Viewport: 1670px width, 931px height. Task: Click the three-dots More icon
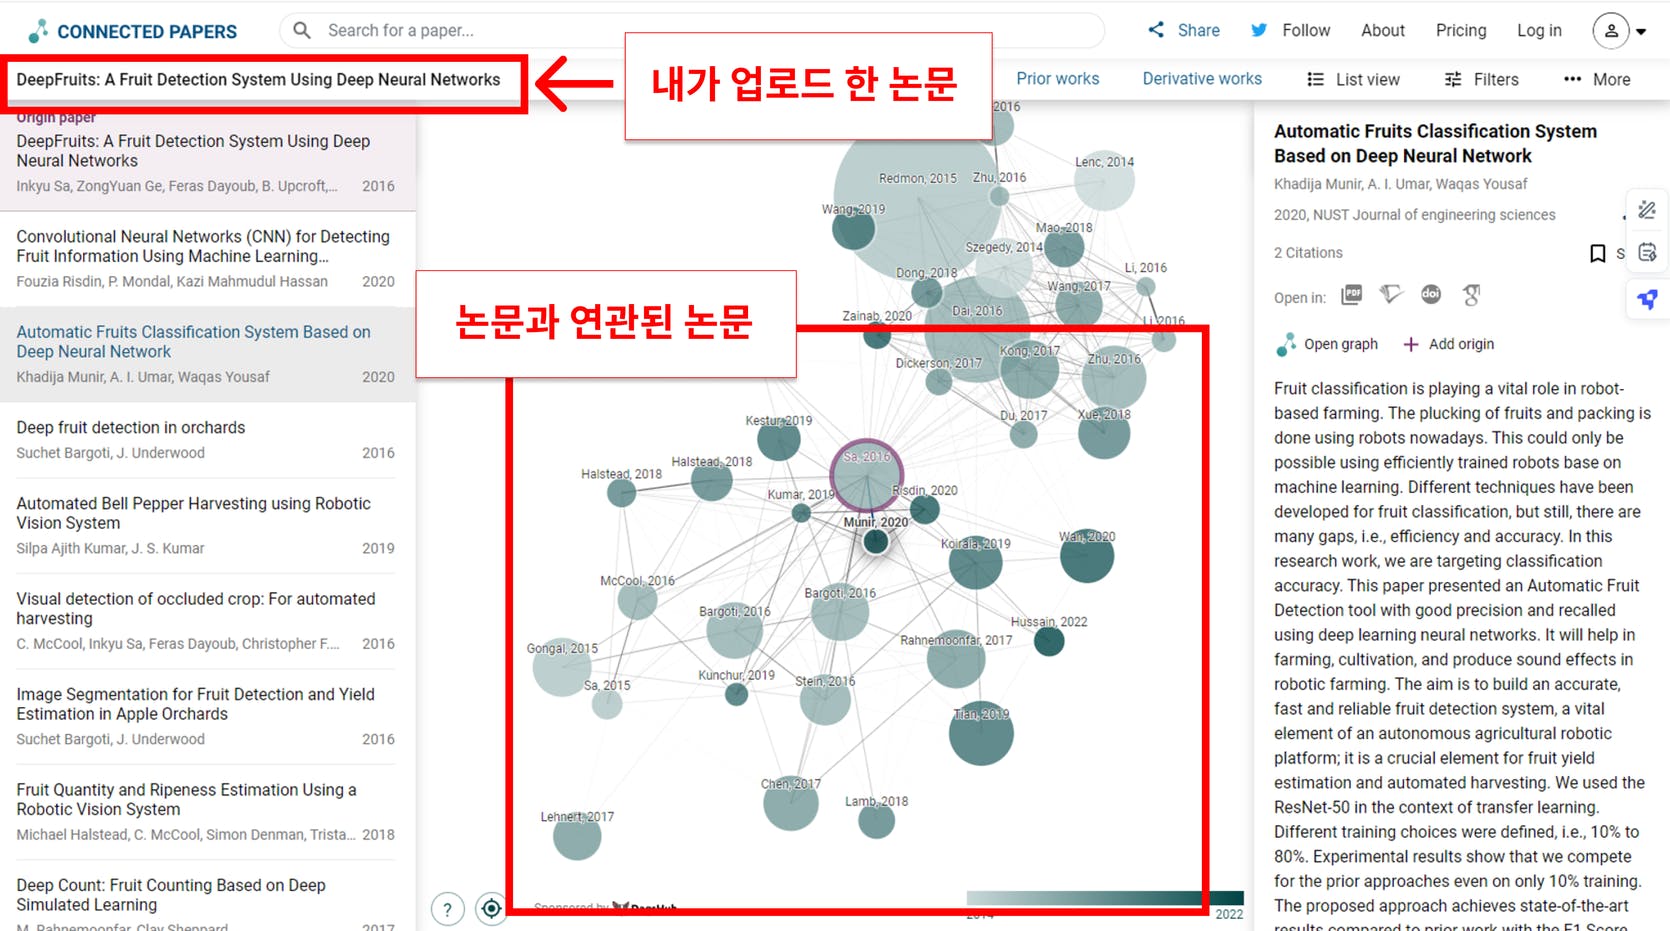(x=1573, y=79)
